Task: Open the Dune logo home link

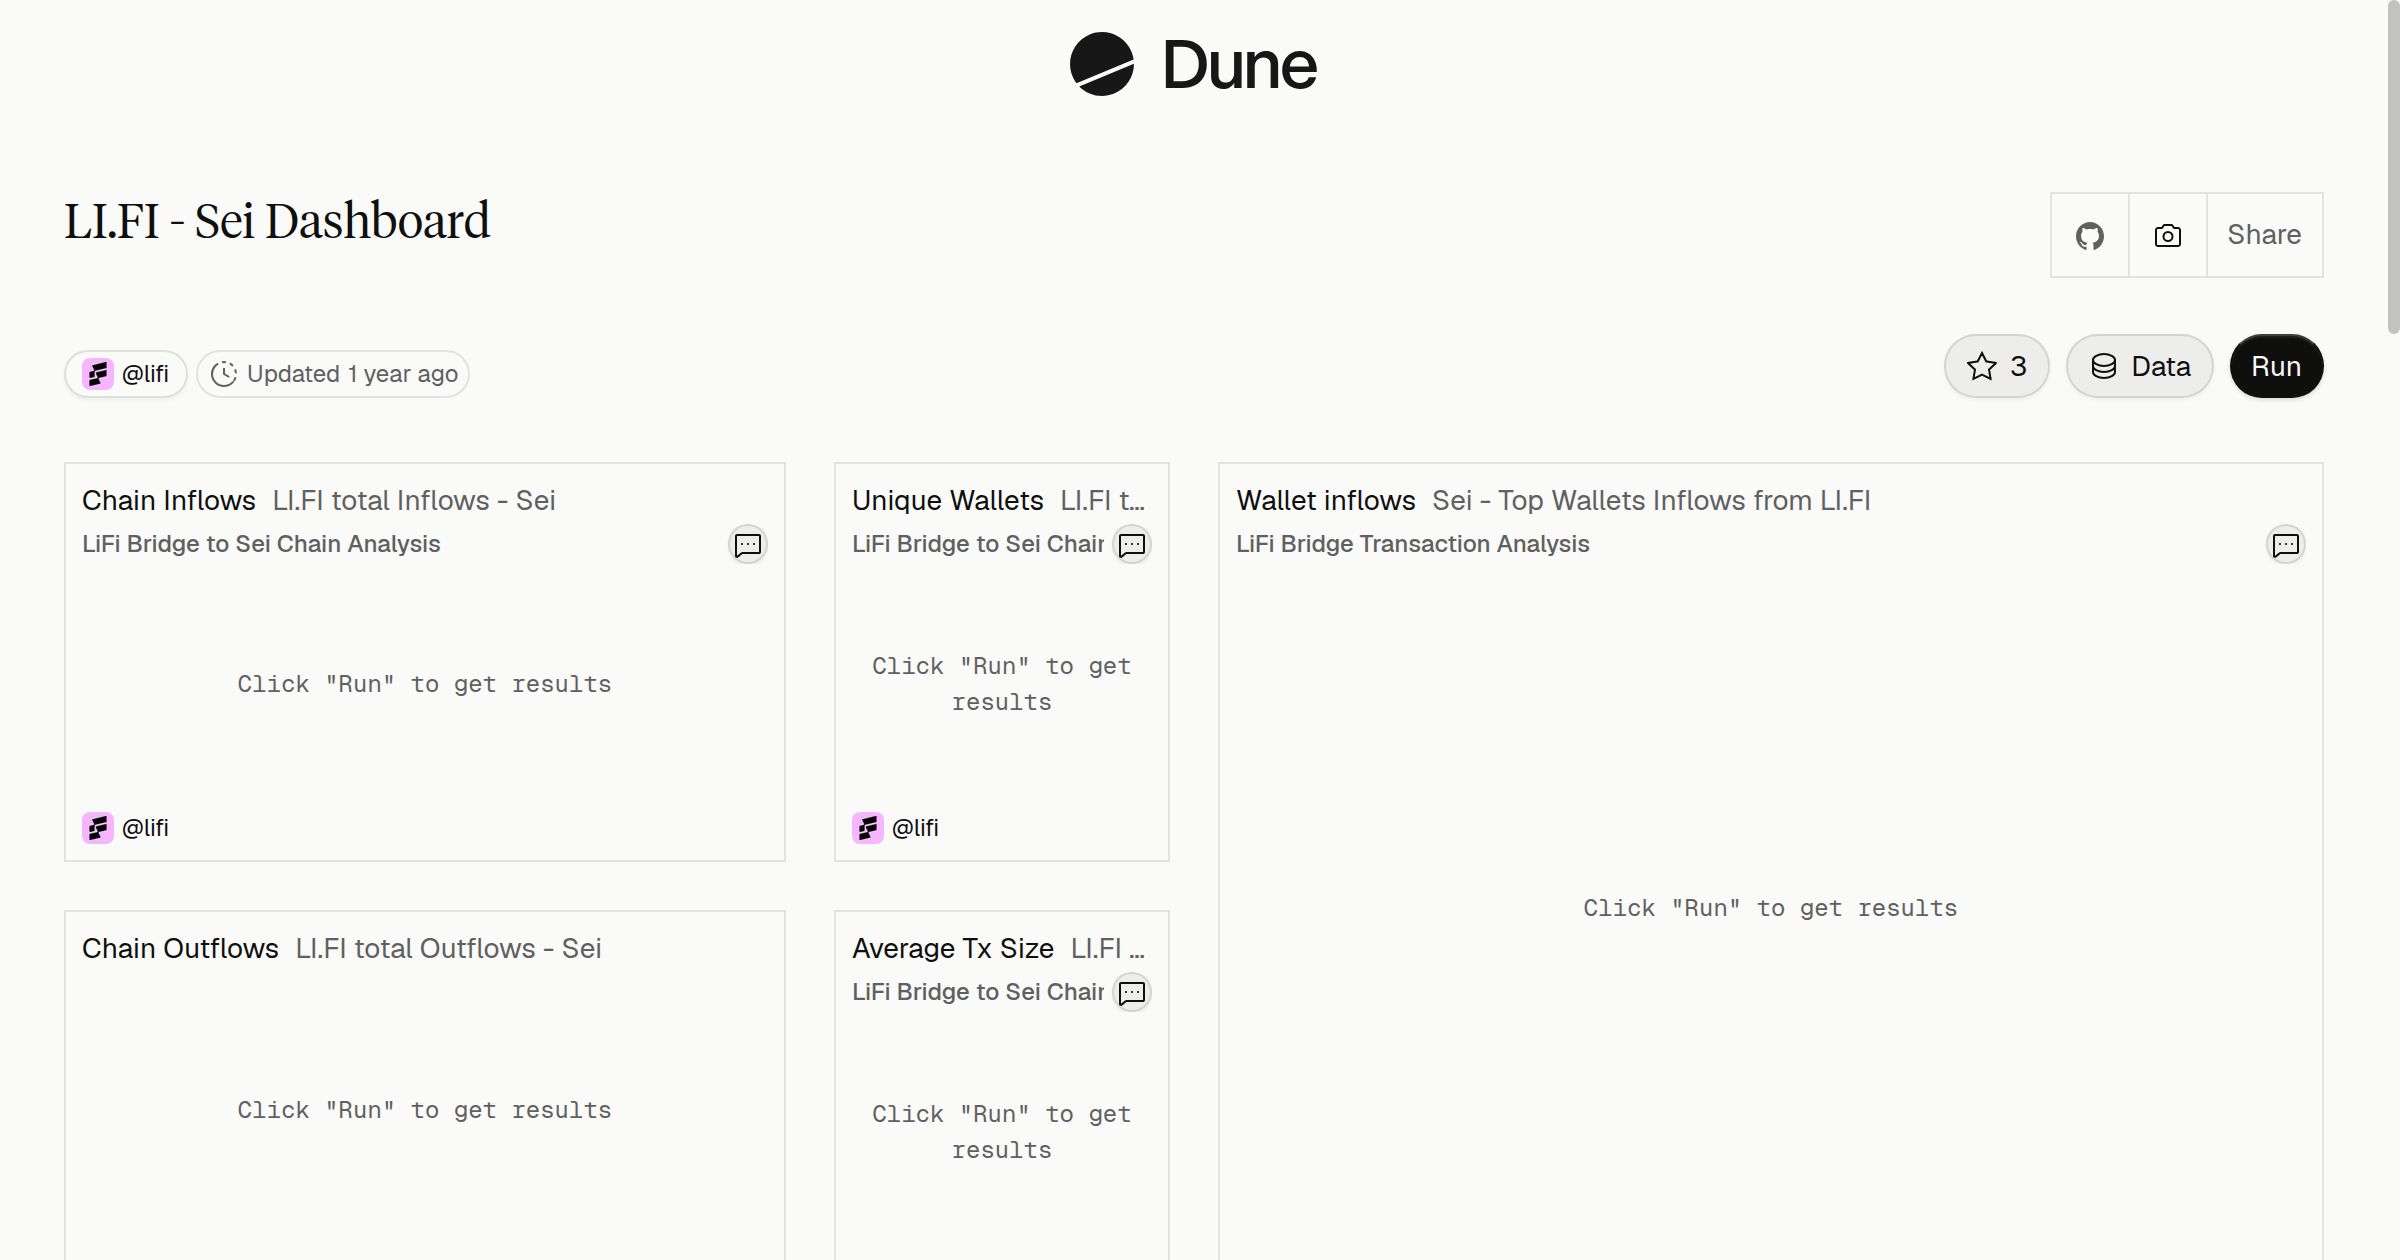Action: pos(1193,65)
